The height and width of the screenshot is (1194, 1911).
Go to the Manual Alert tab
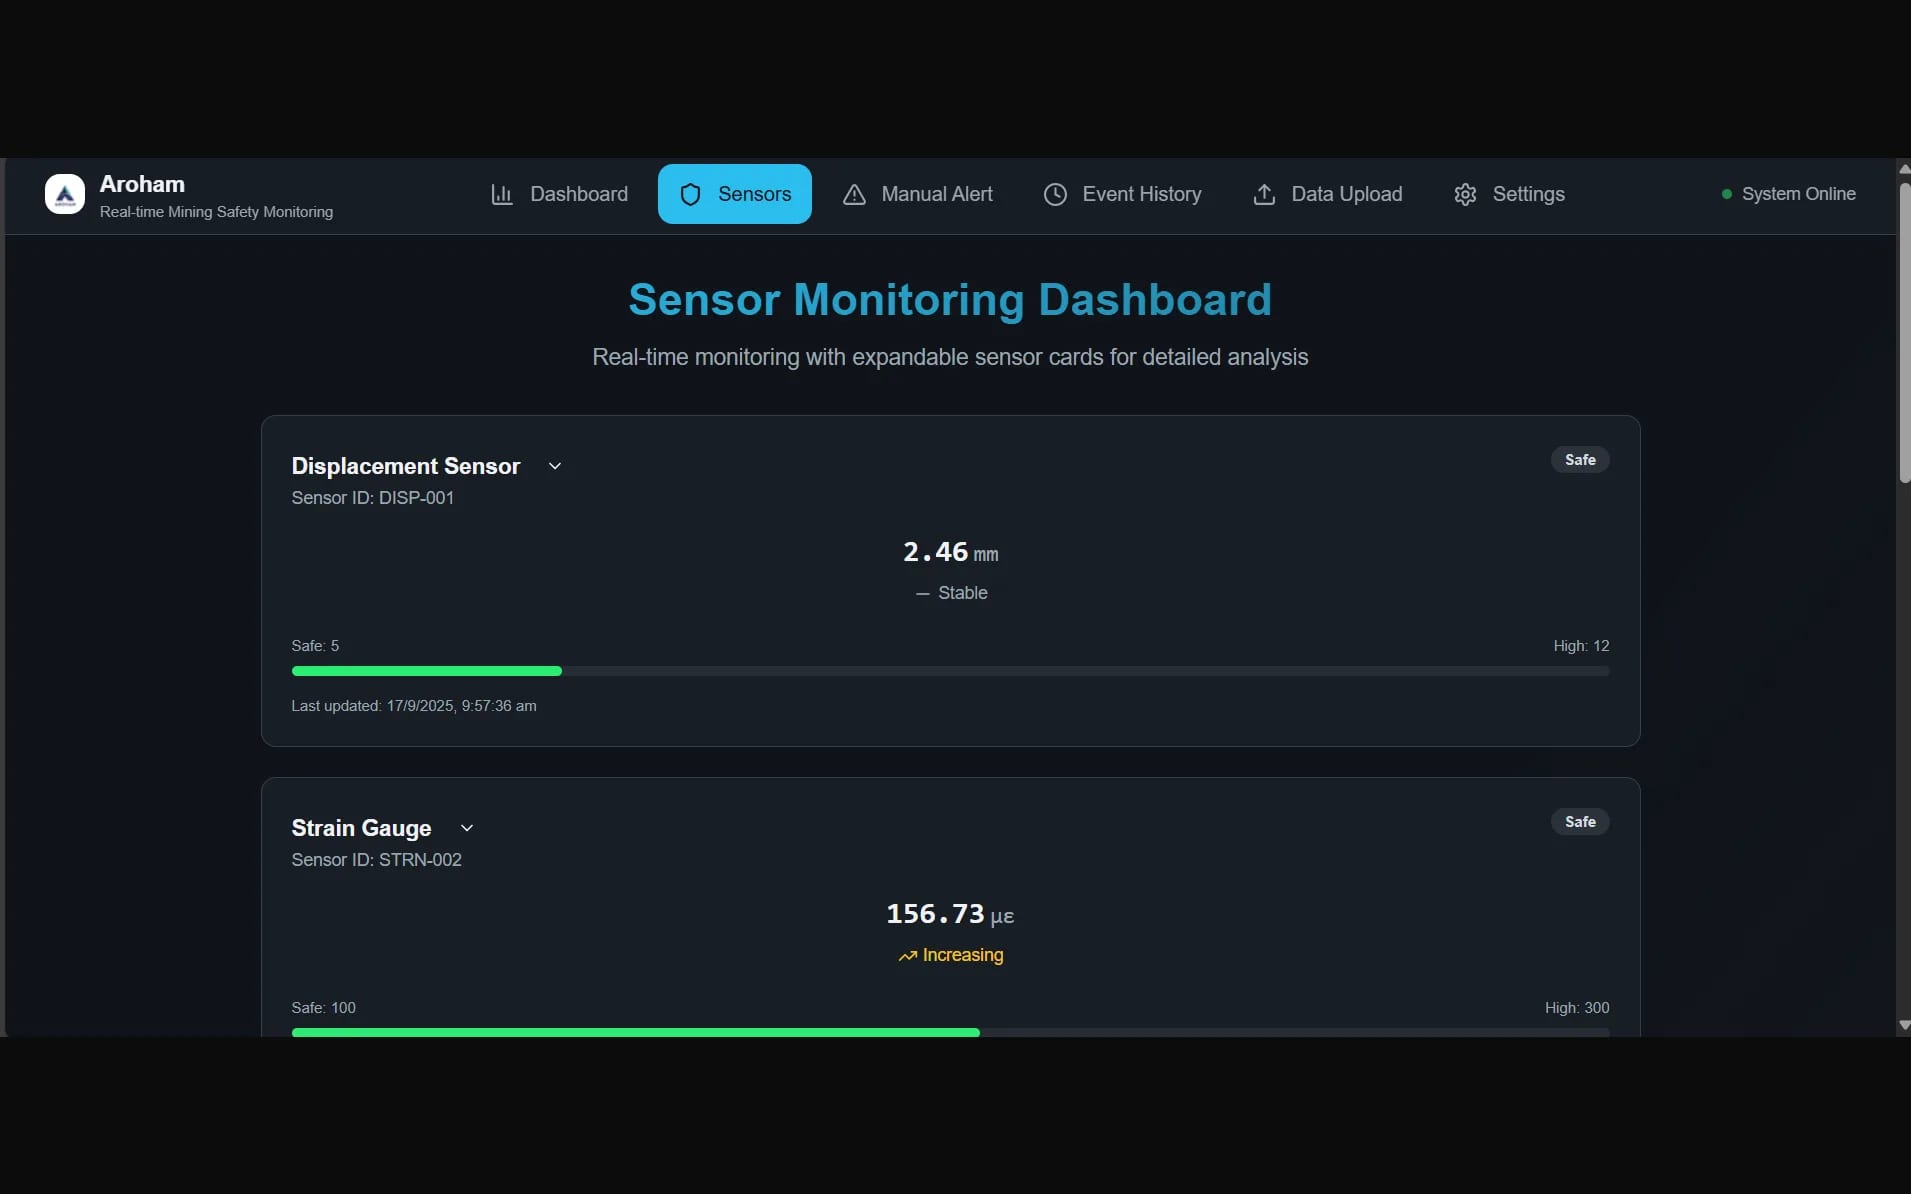pos(917,194)
